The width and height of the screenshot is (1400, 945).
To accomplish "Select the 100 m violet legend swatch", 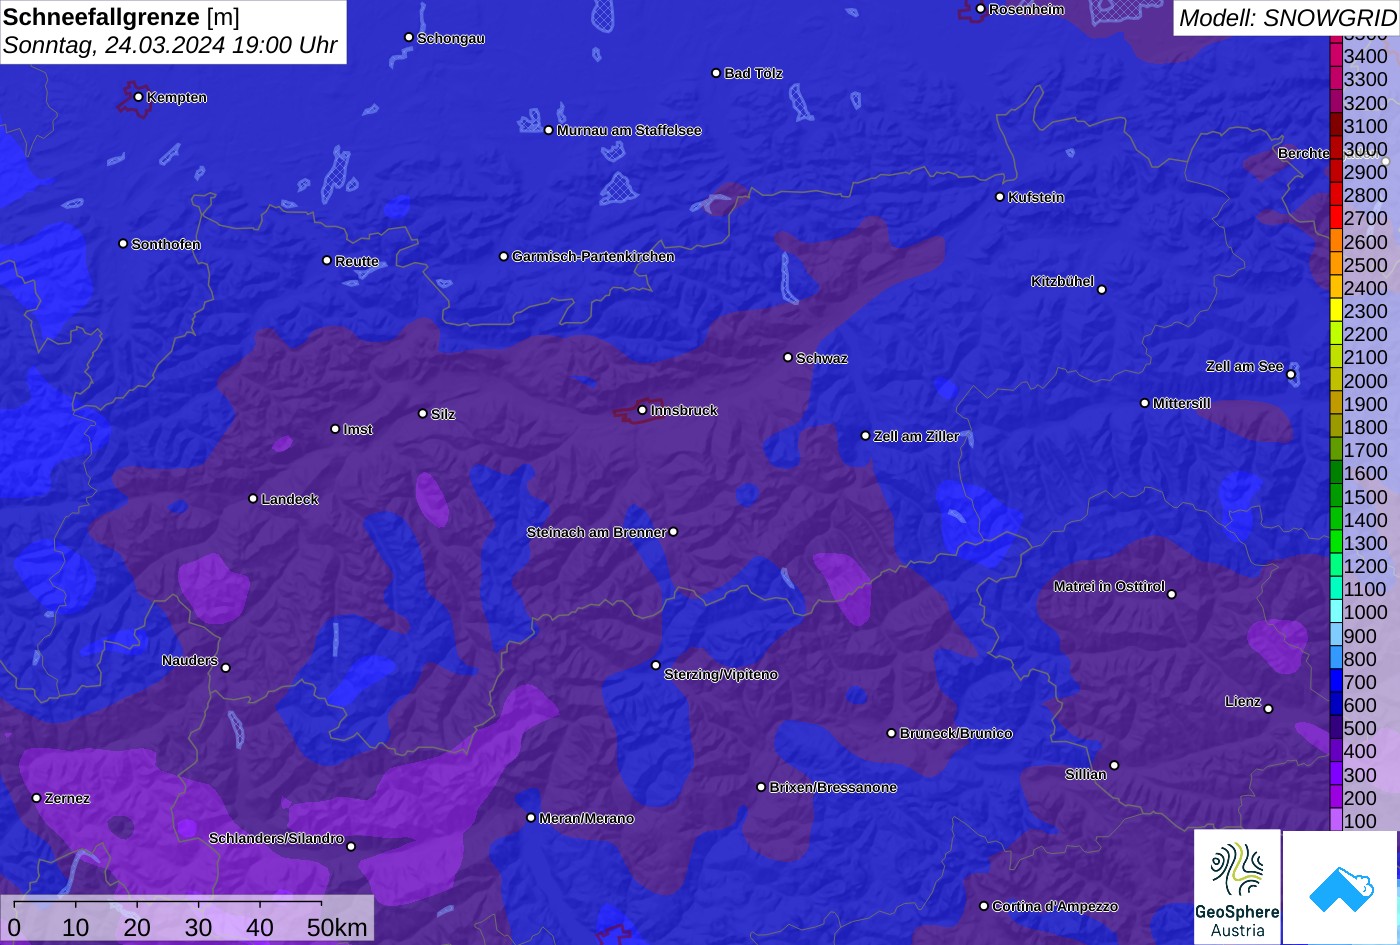I will click(1335, 821).
